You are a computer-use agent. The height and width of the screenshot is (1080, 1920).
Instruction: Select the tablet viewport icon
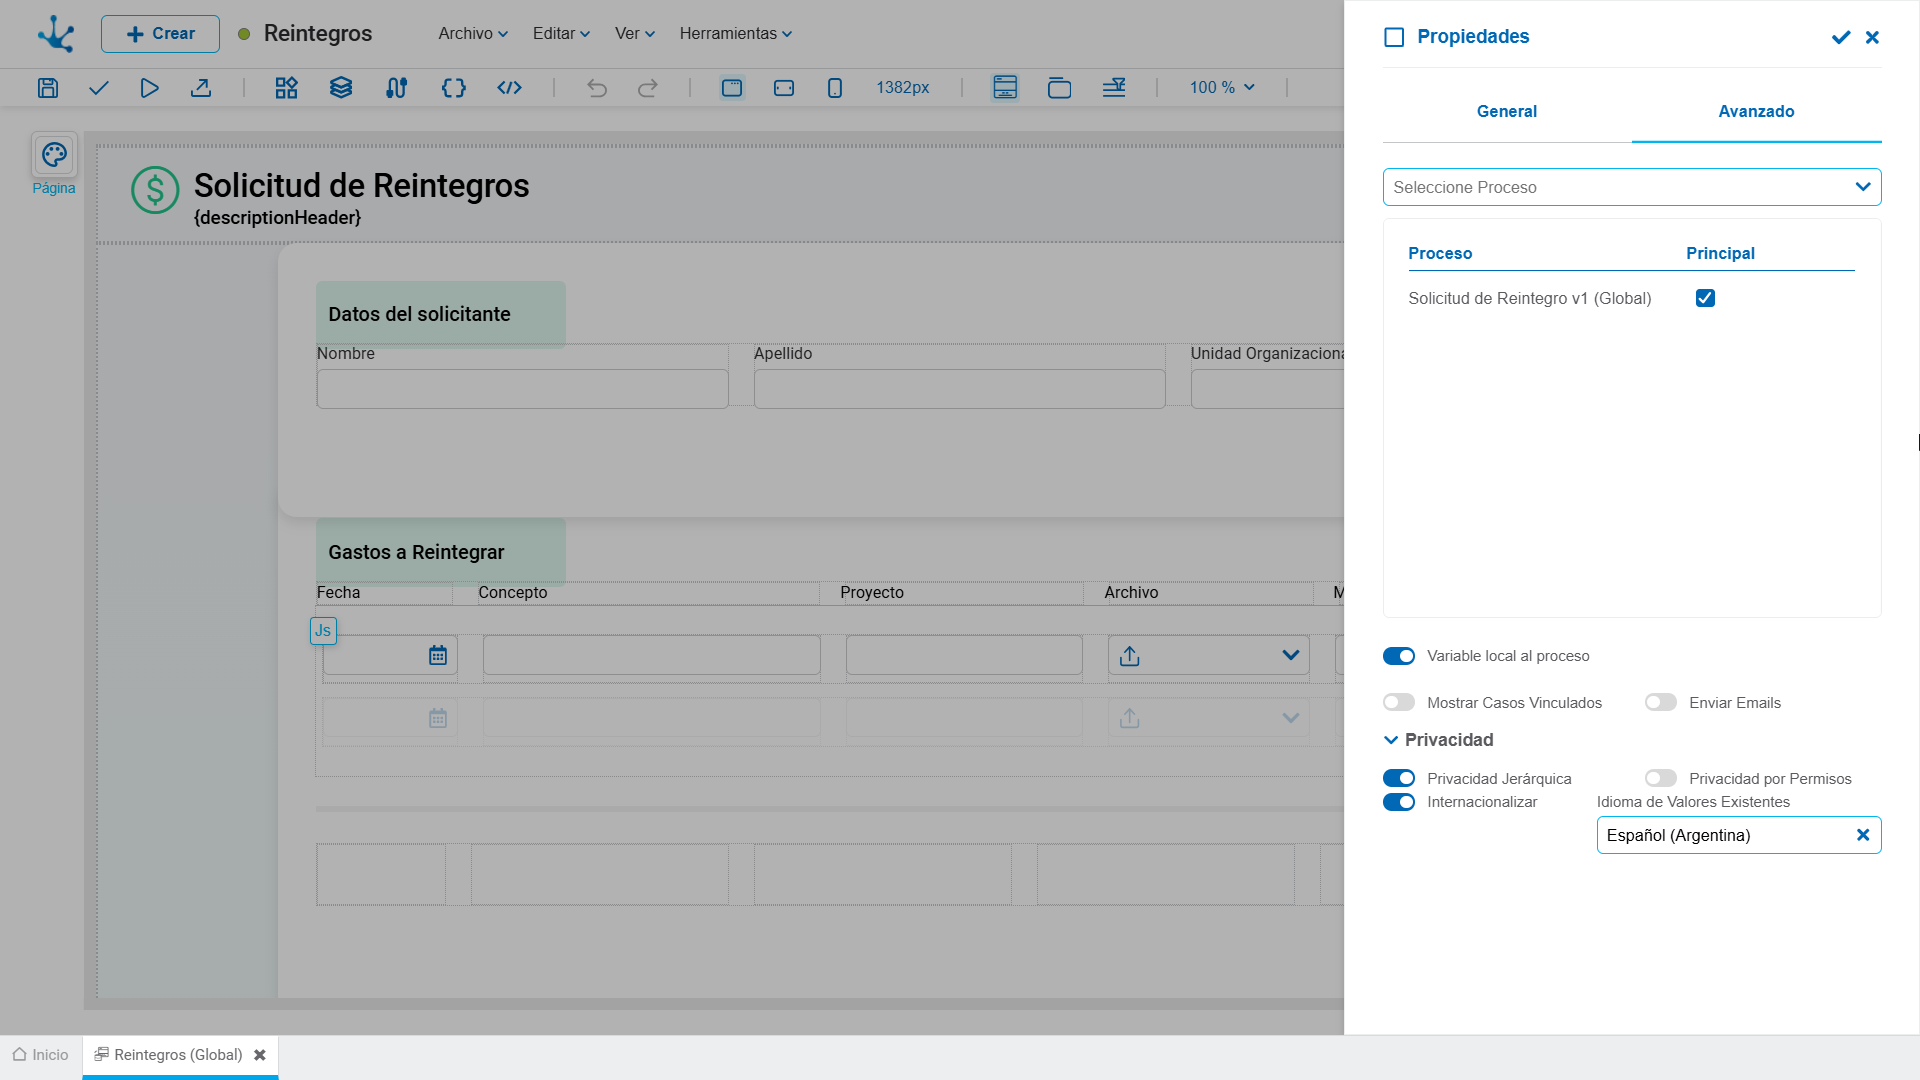coord(784,88)
